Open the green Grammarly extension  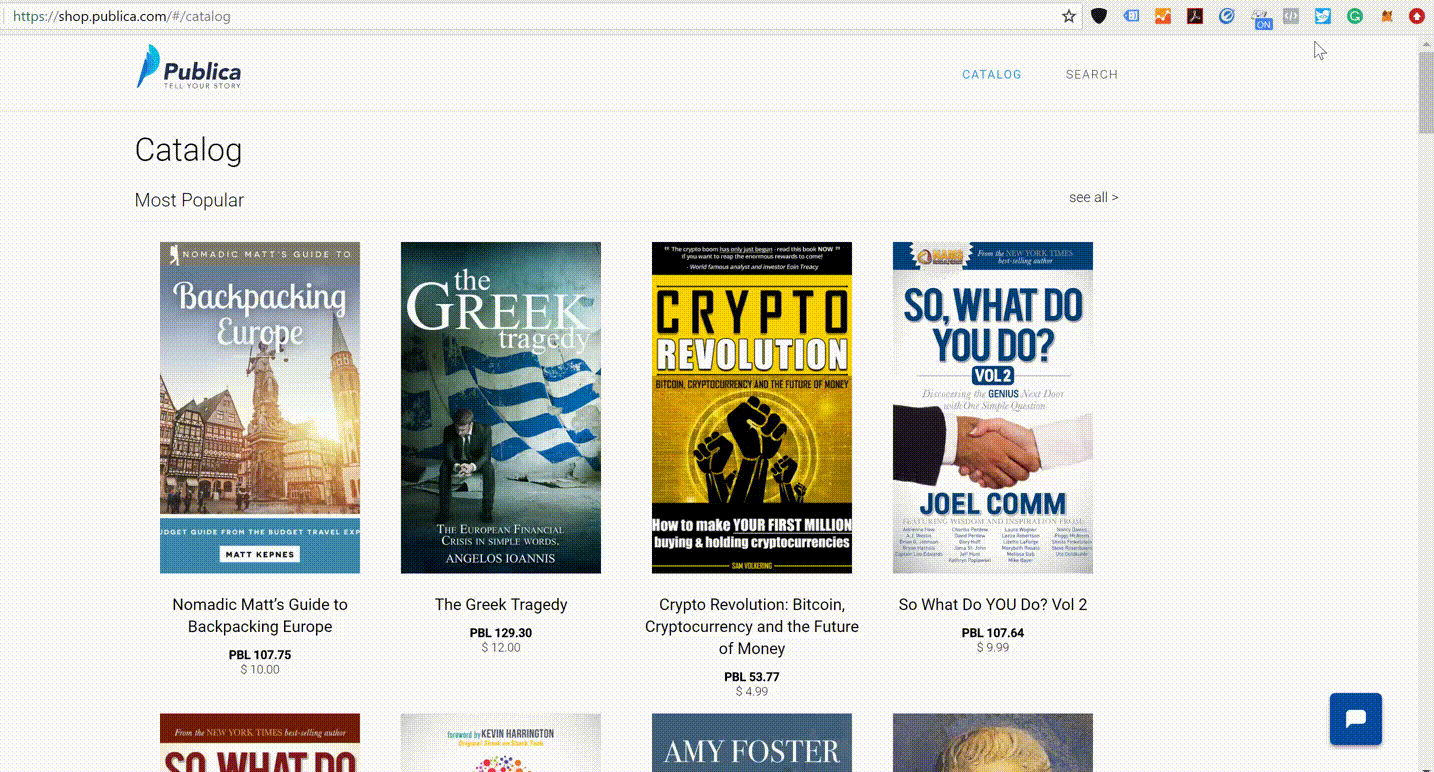[1355, 16]
